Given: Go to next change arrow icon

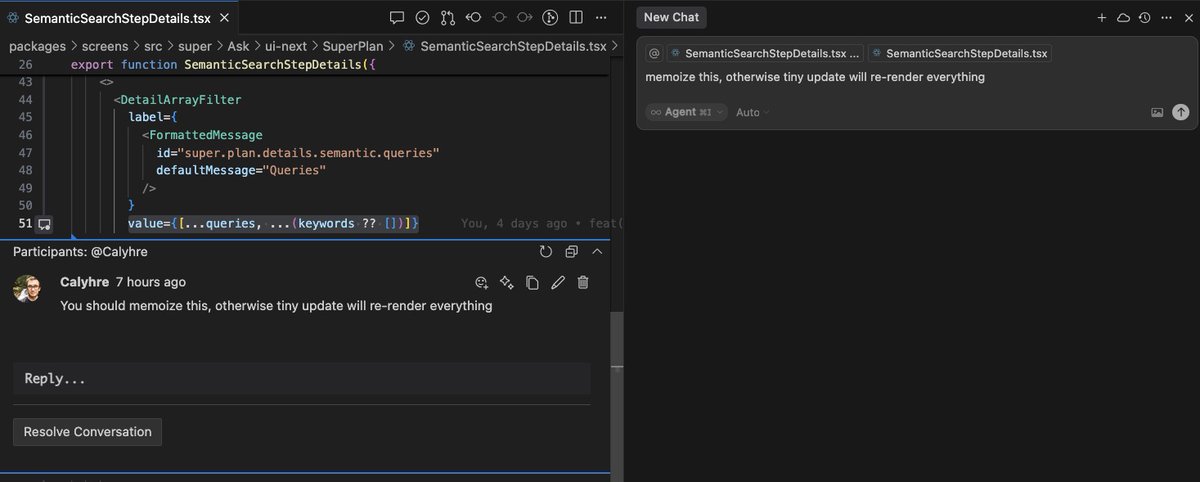Looking at the screenshot, I should click(x=524, y=17).
